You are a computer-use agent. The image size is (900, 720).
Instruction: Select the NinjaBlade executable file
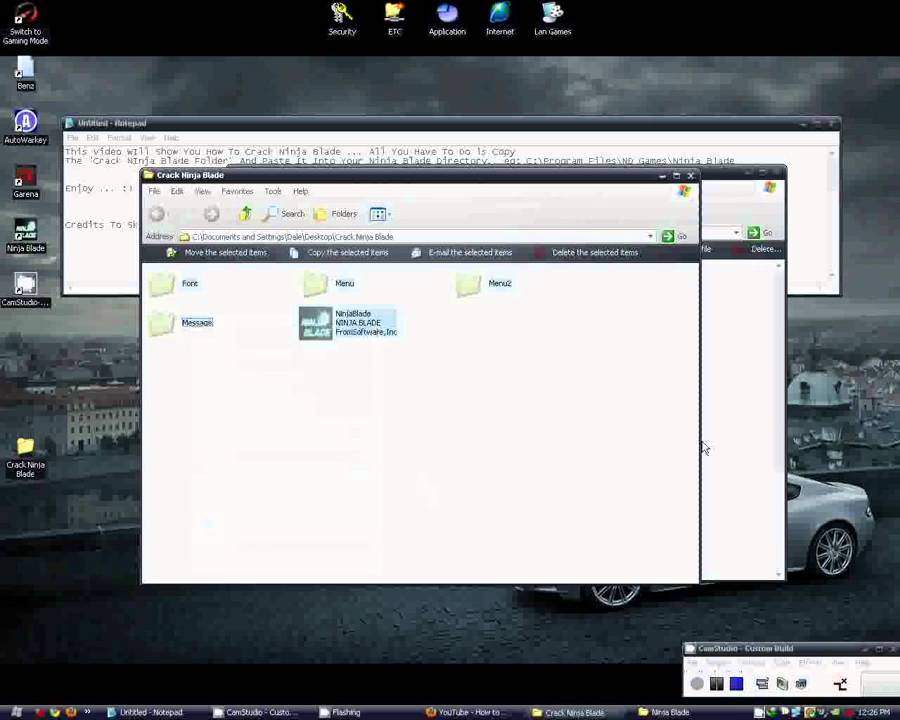348,323
